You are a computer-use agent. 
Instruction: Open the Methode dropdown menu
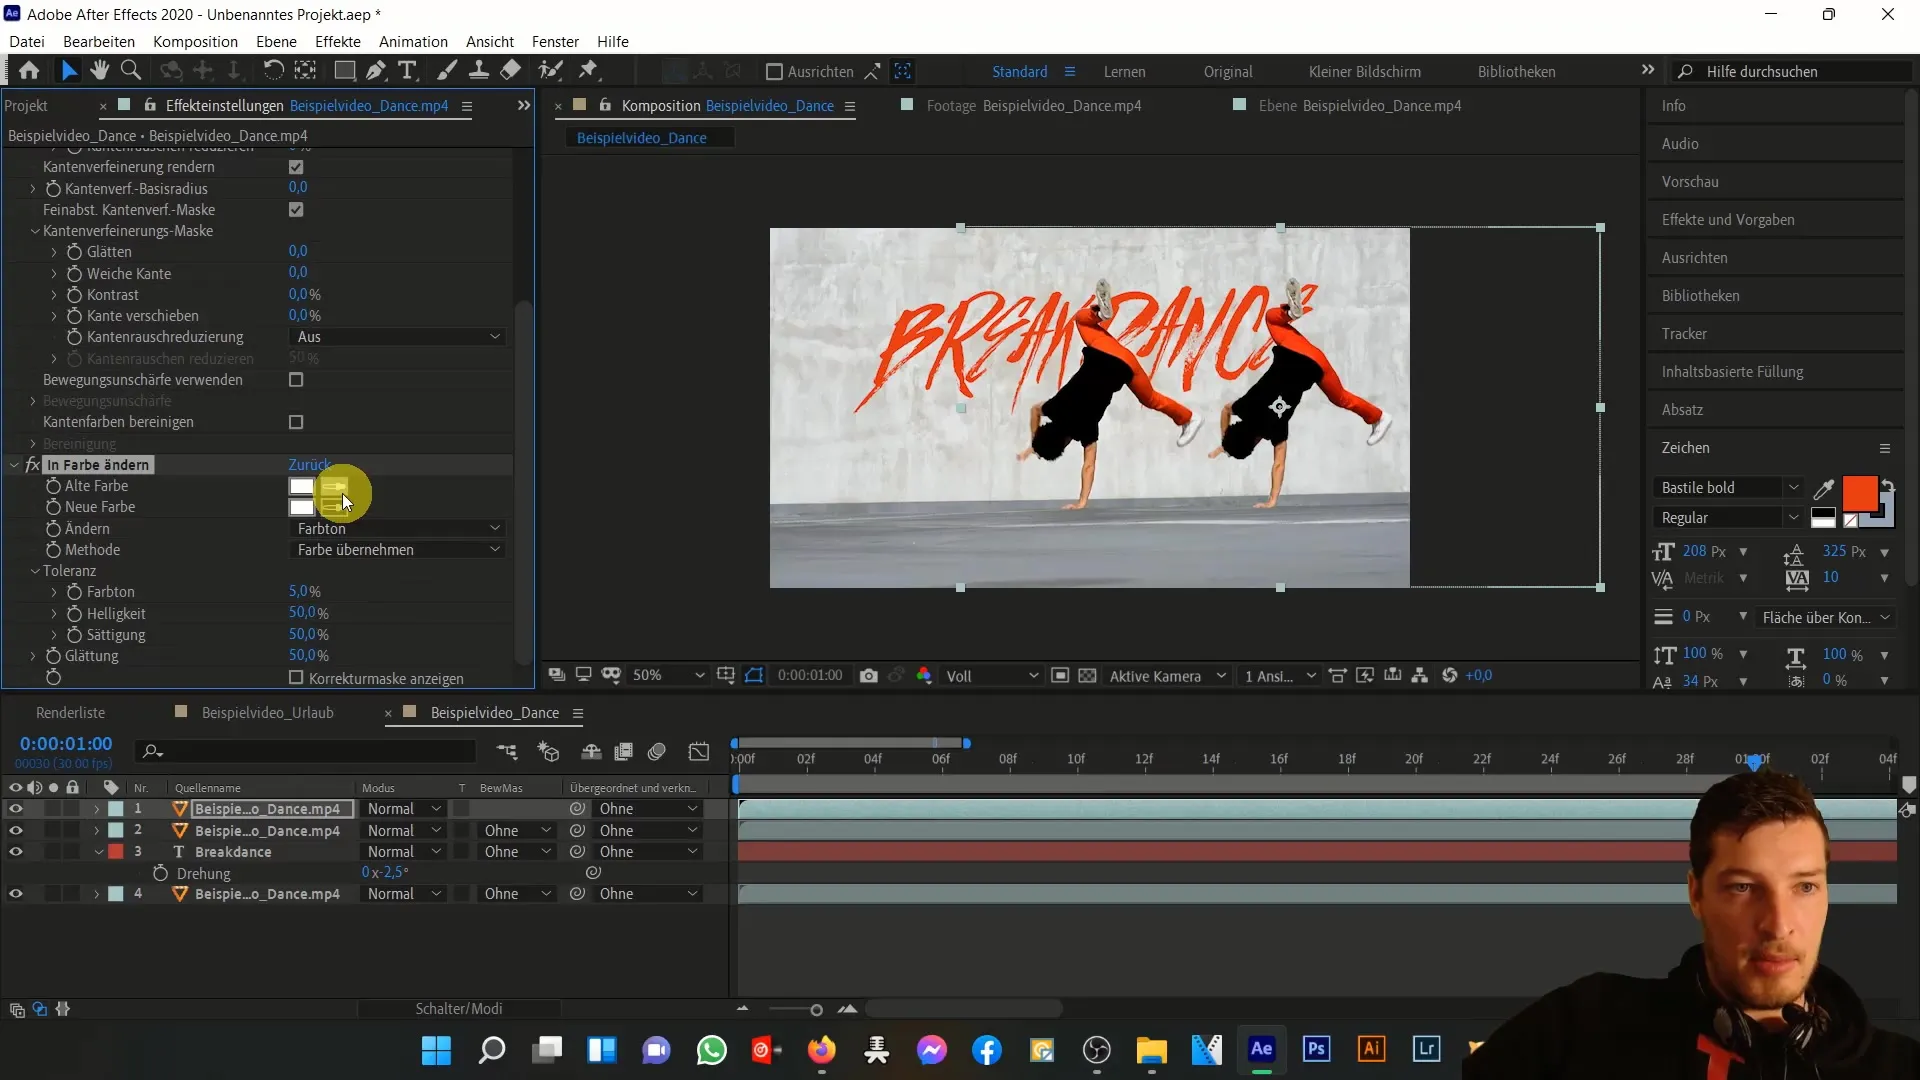396,550
